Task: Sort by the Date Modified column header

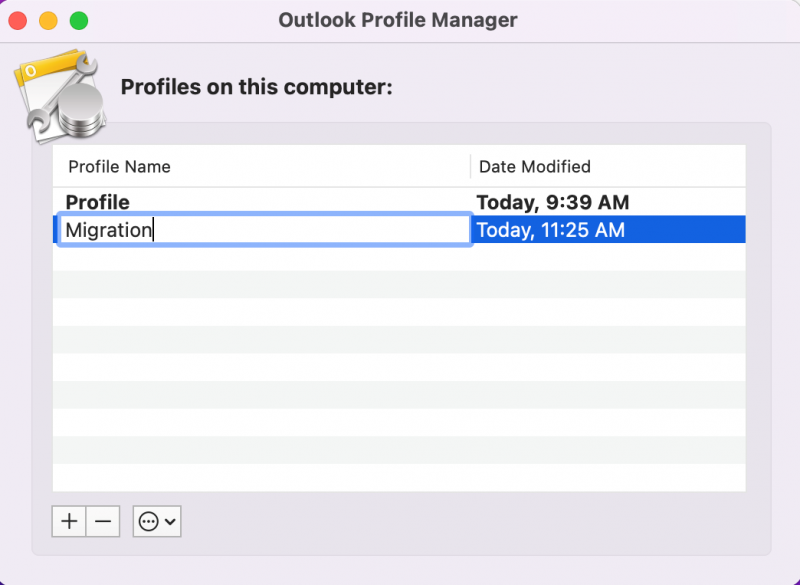Action: point(608,167)
